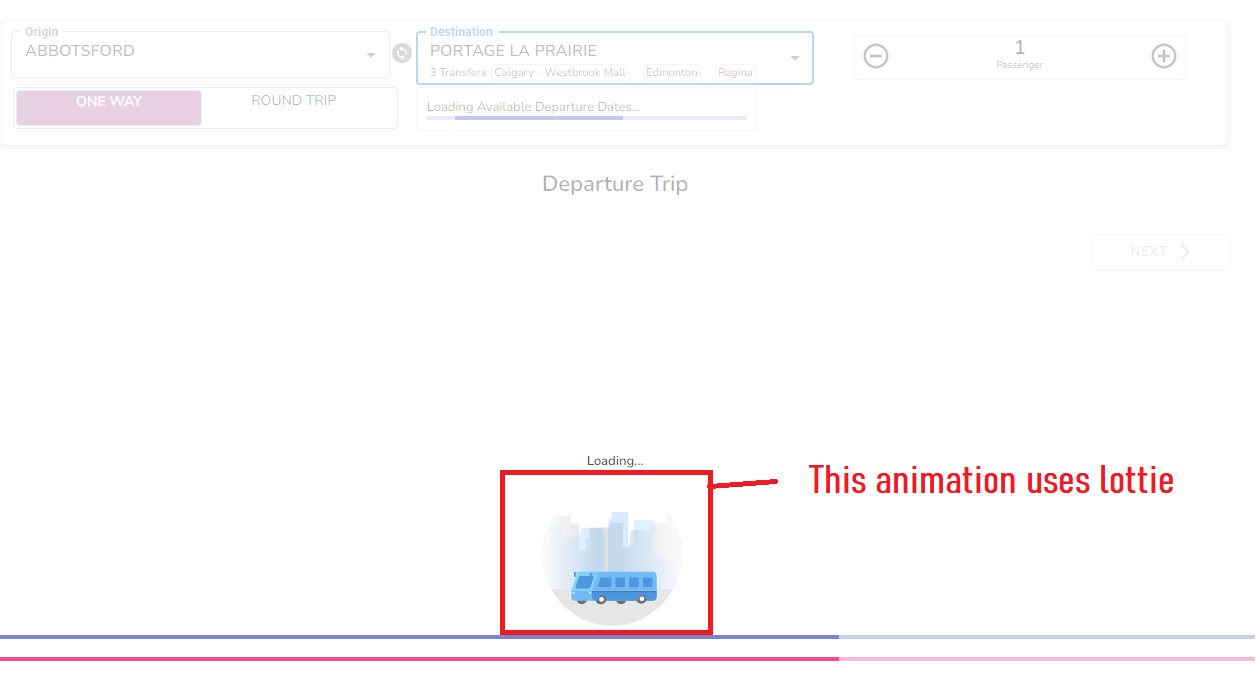Click the Destination field dropdown arrow icon
The image size is (1260, 679).
coord(796,58)
